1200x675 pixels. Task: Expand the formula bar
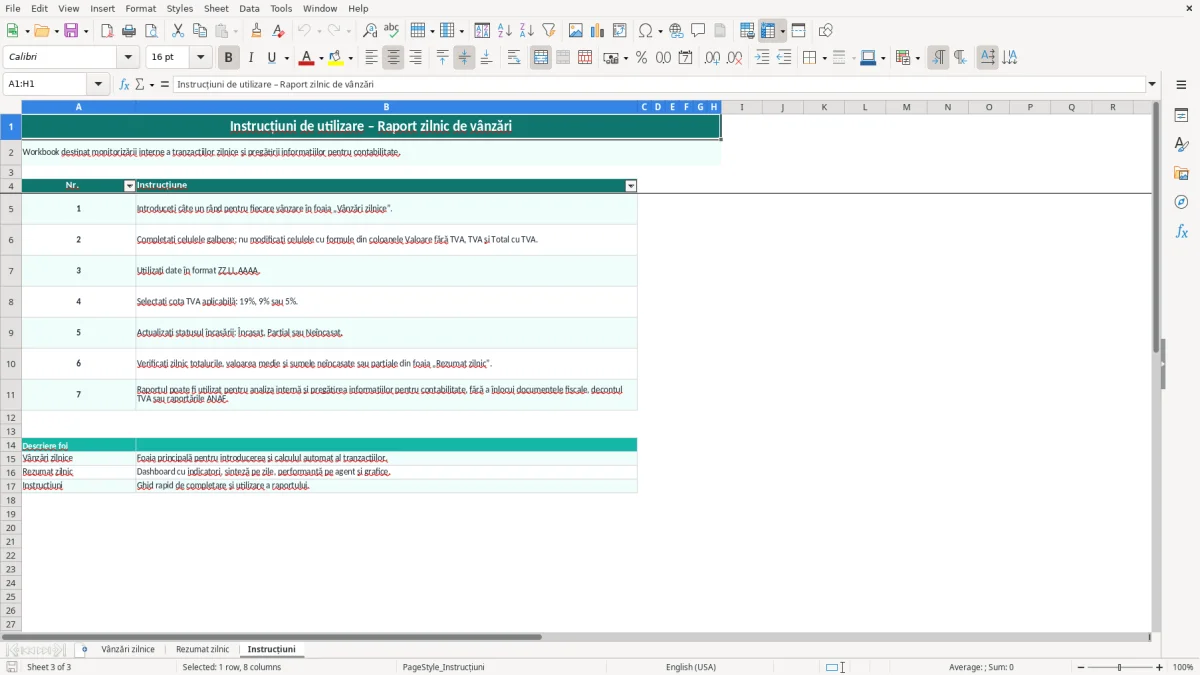(x=1153, y=85)
